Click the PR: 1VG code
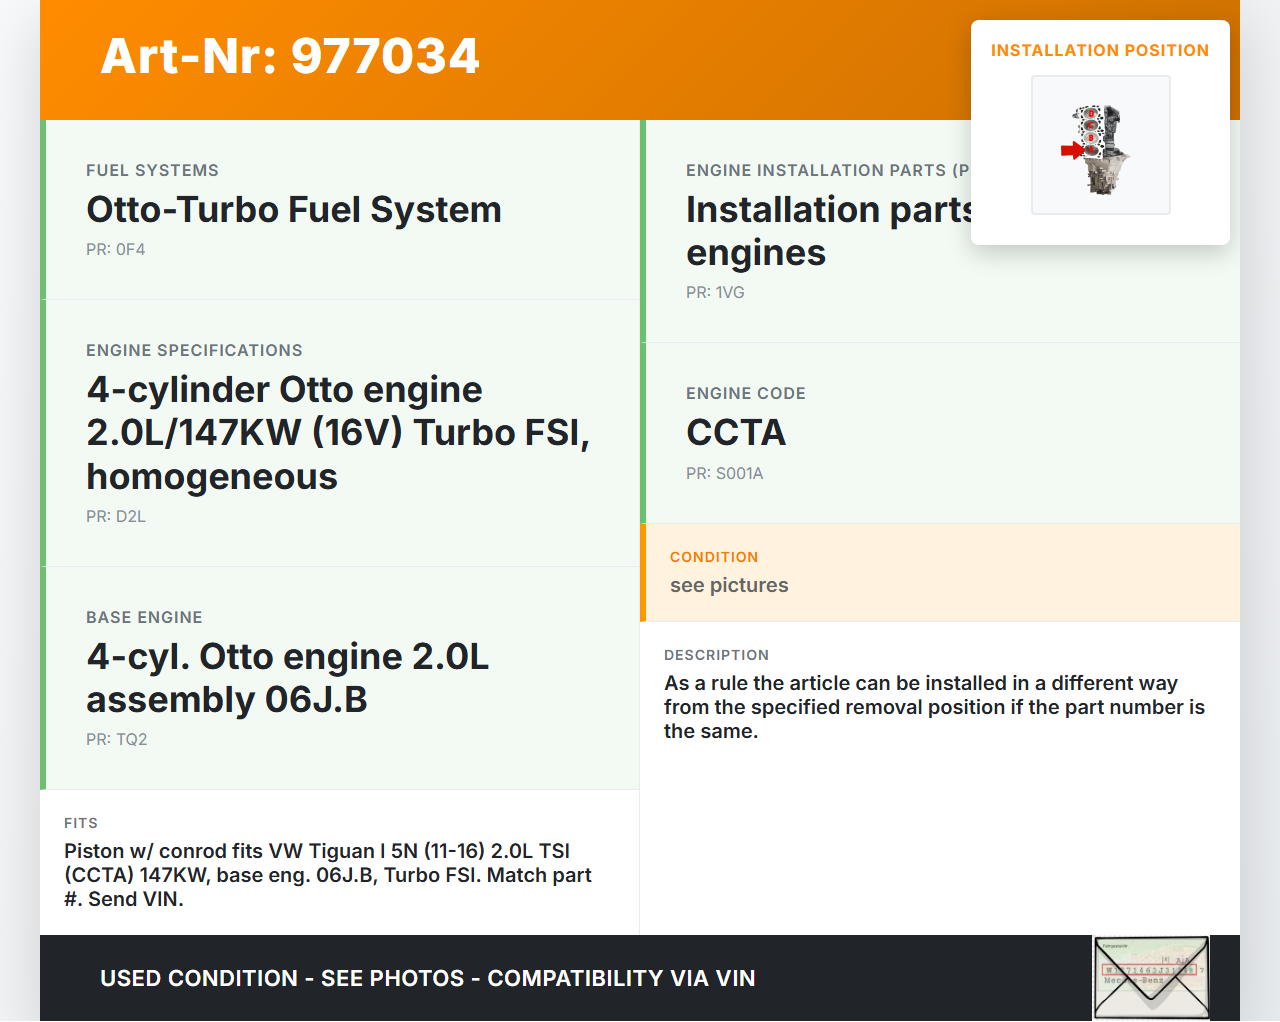 point(715,293)
